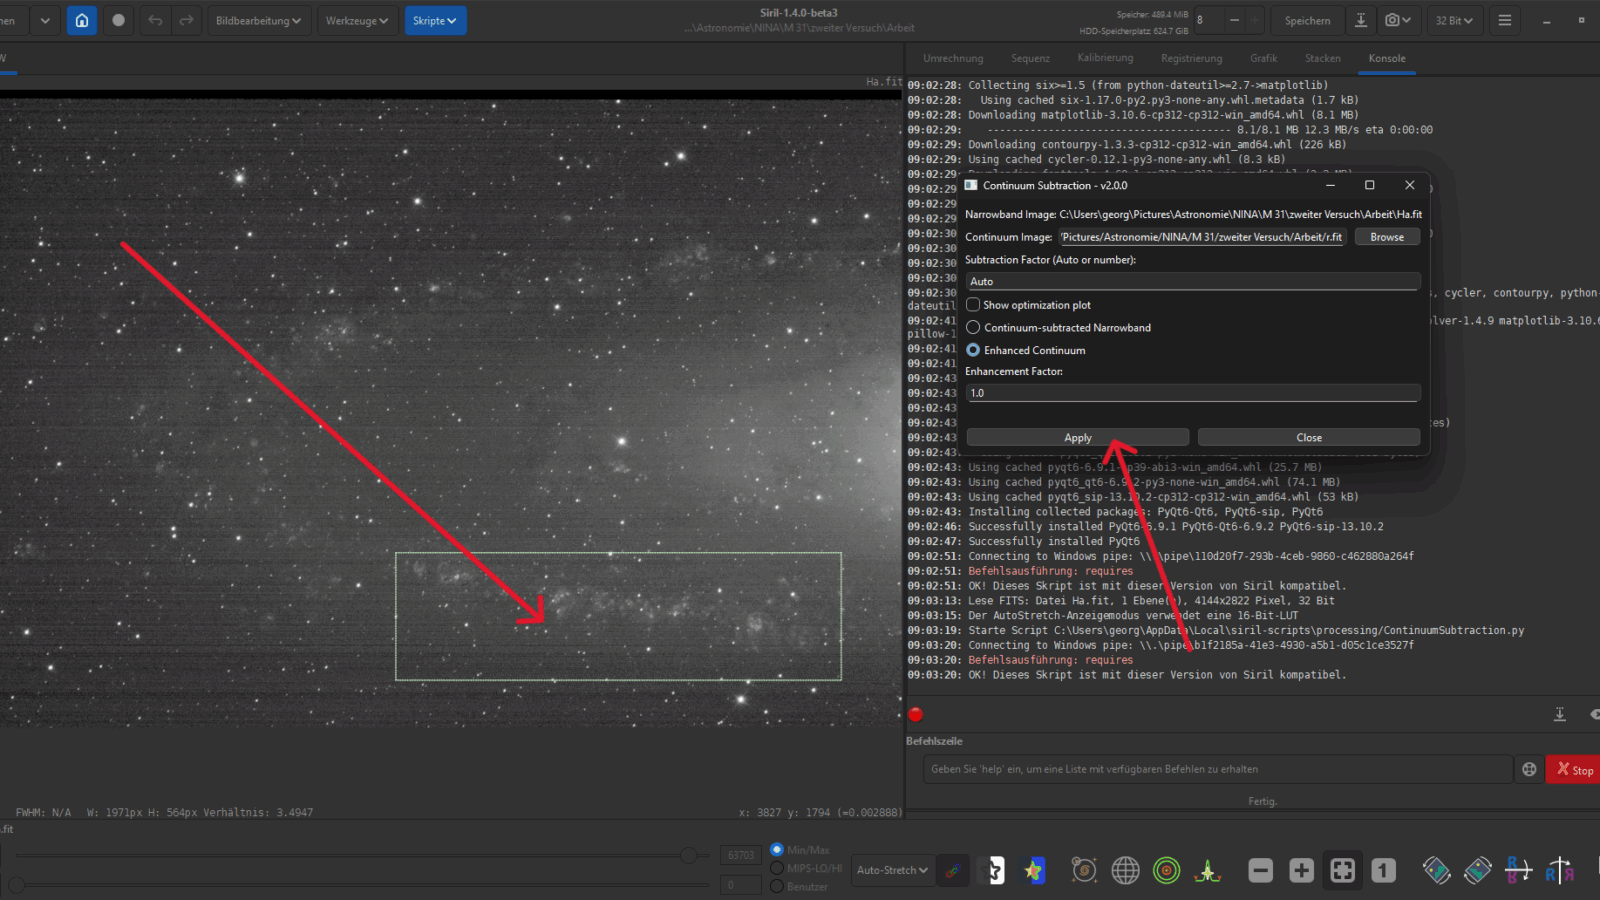Screen dimensions: 1600x900
Task: Click the Befehlszeile command input field
Action: [x=1216, y=769]
